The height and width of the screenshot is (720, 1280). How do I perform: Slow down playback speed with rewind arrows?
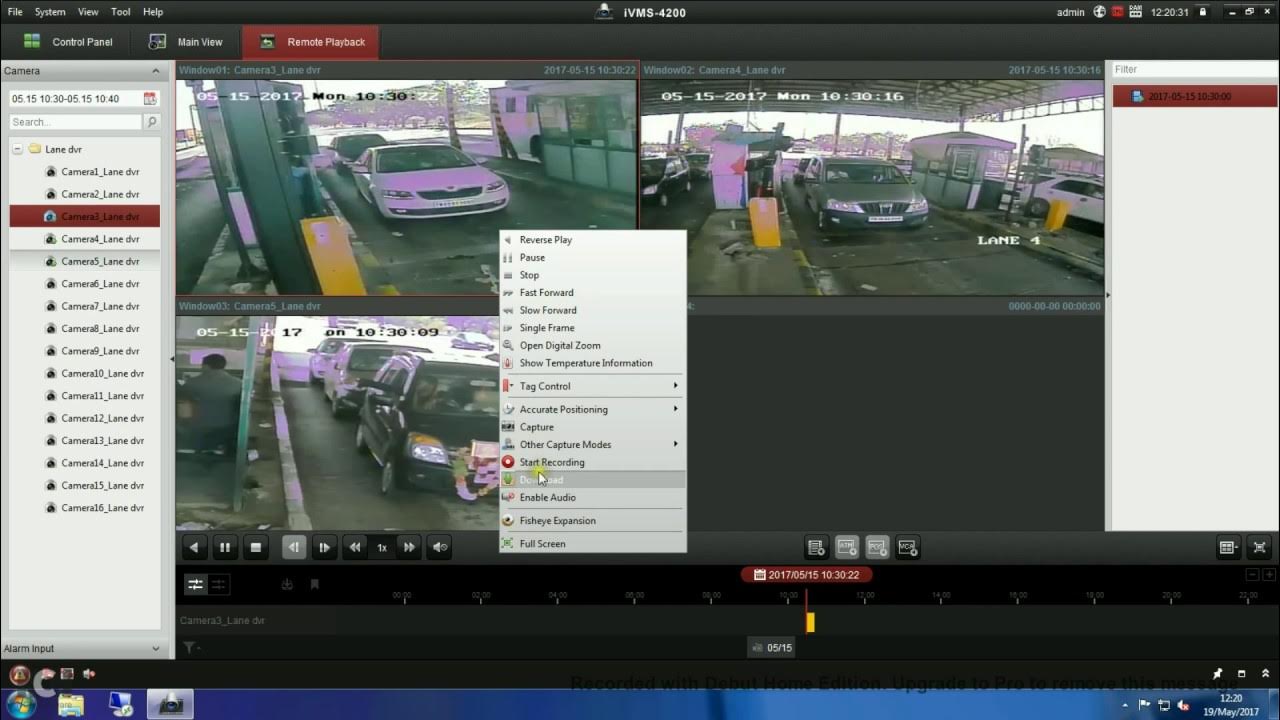click(x=355, y=547)
